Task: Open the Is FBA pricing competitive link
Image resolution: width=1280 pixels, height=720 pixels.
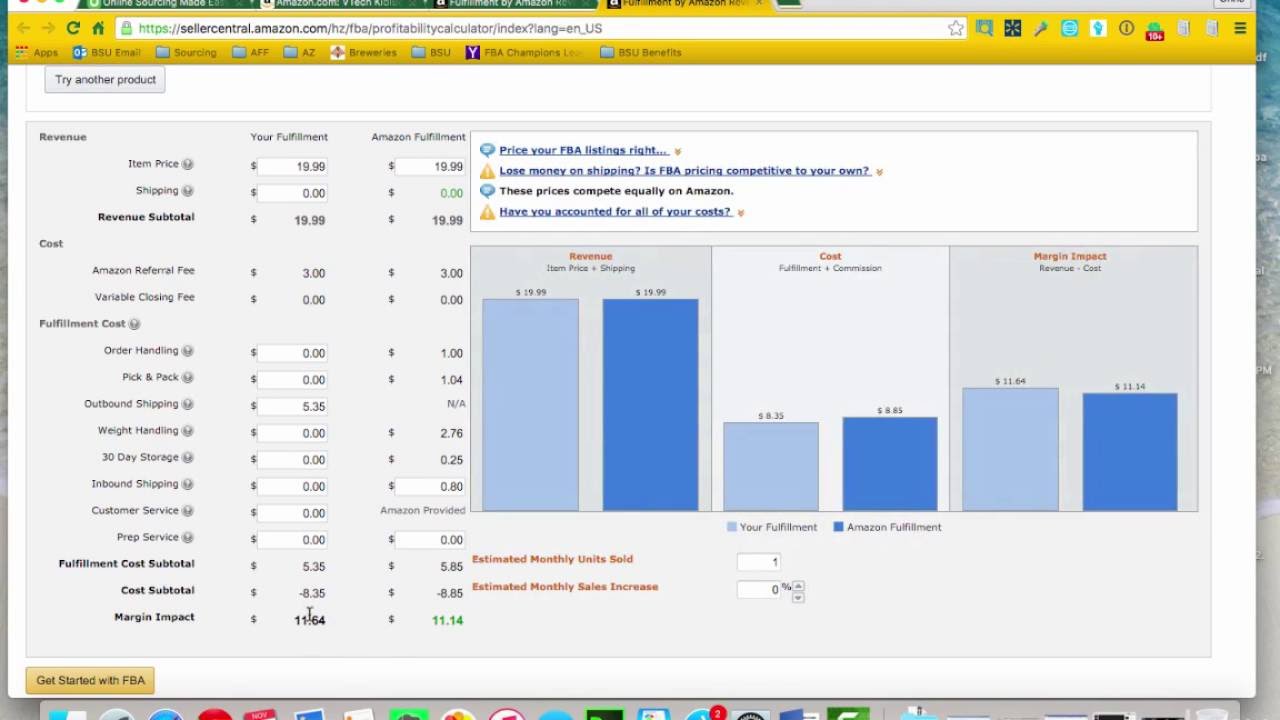Action: (685, 171)
